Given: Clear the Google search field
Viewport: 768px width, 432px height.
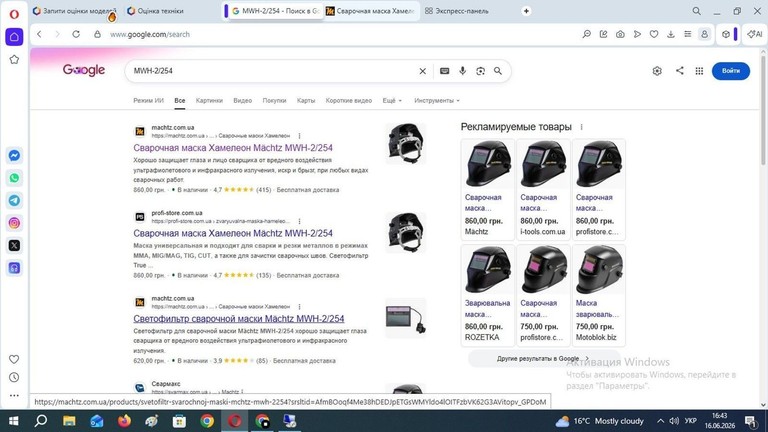Looking at the screenshot, I should click(423, 71).
